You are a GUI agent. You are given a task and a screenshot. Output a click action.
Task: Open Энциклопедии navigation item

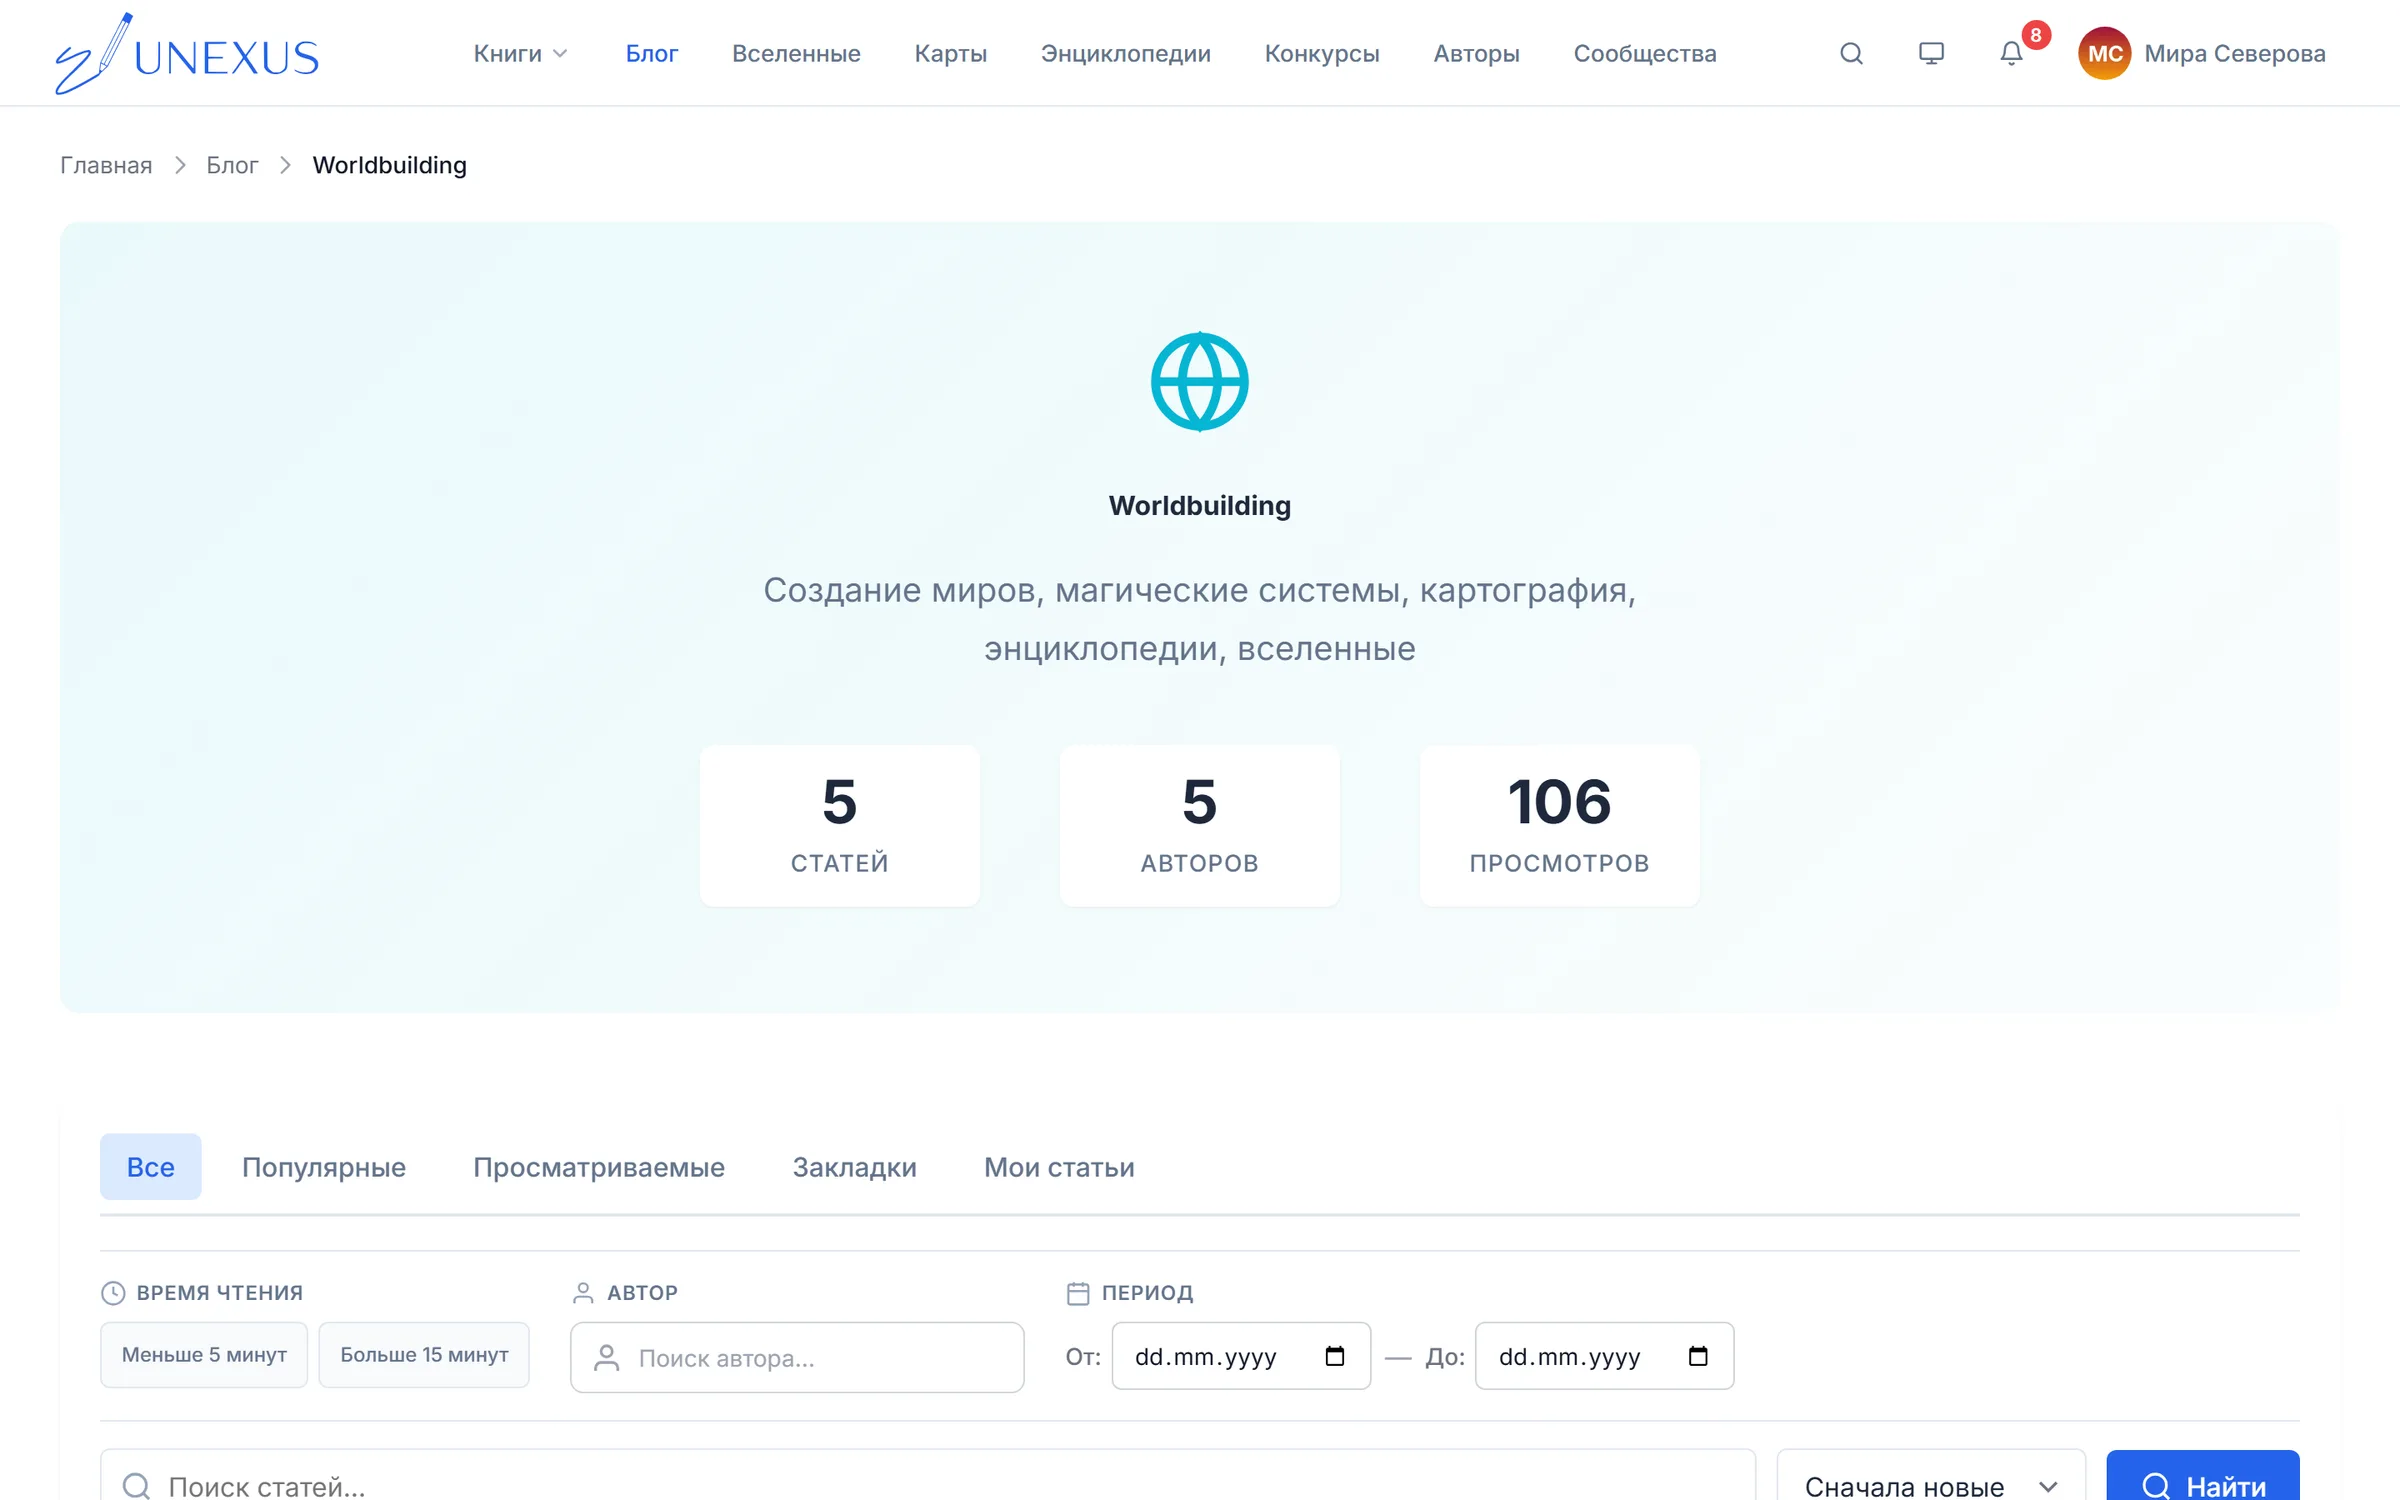pos(1125,53)
